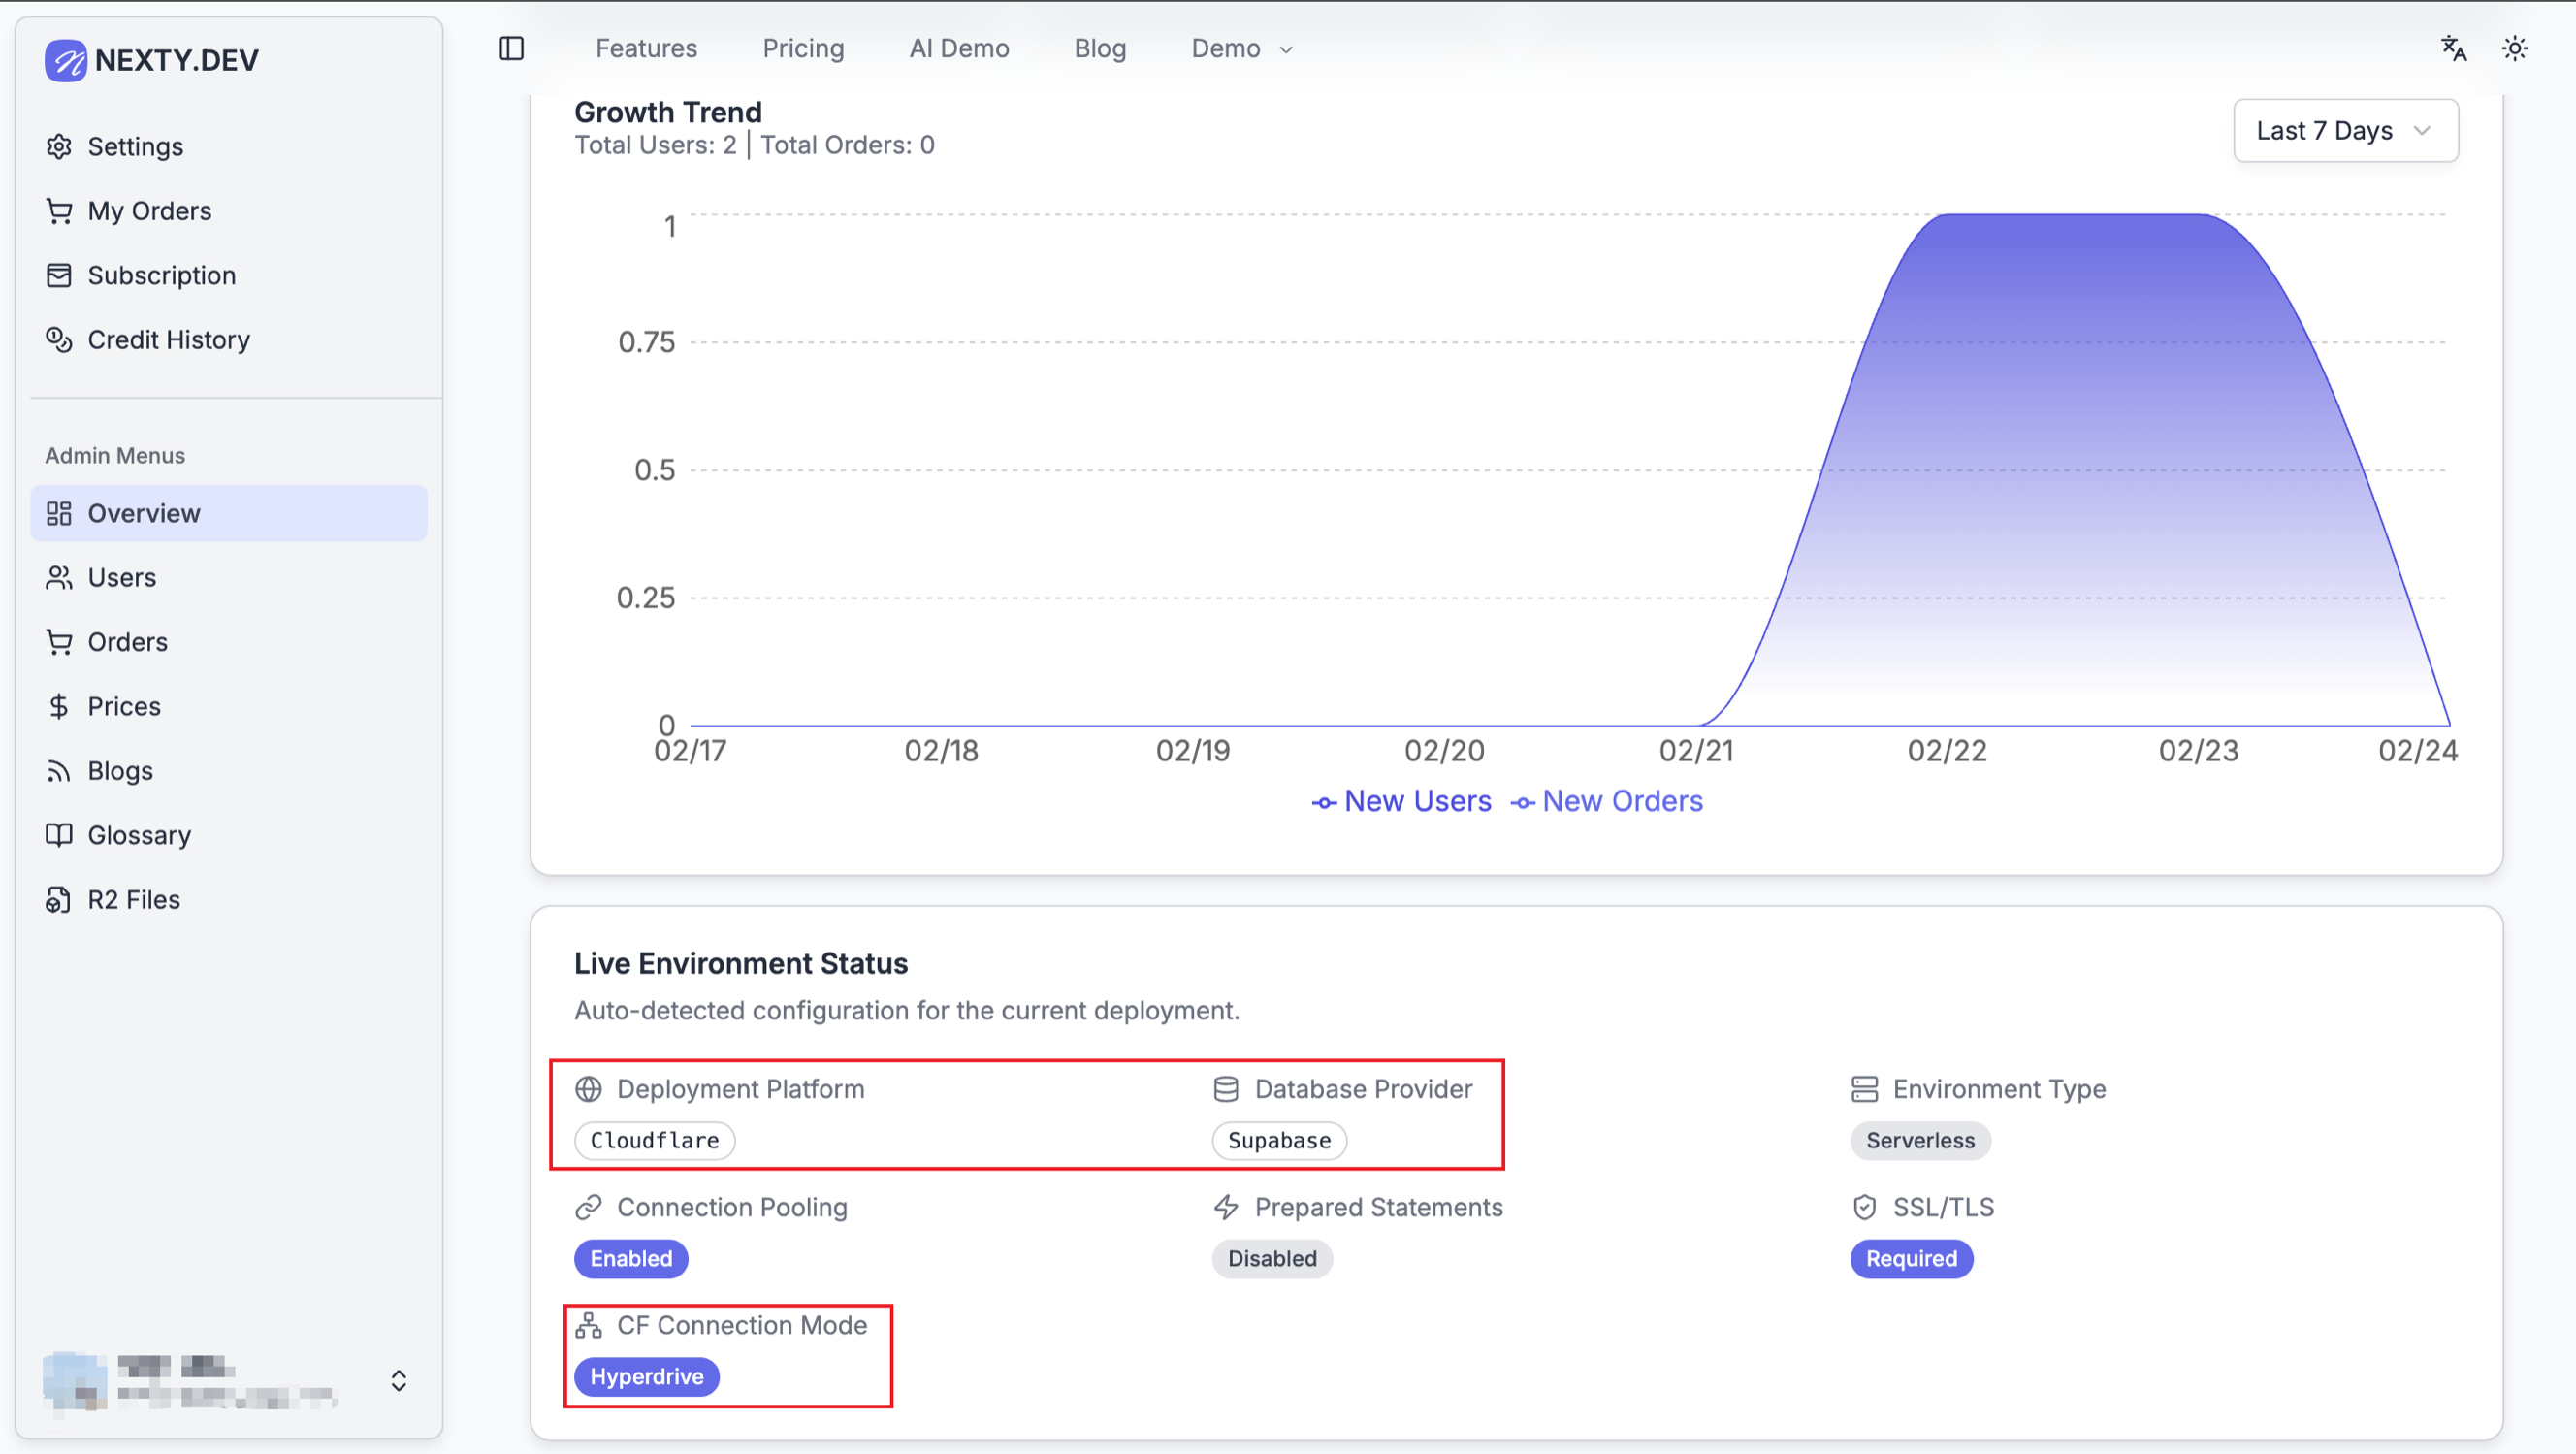Click the user avatar thumbnail
The height and width of the screenshot is (1454, 2576).
(75, 1379)
